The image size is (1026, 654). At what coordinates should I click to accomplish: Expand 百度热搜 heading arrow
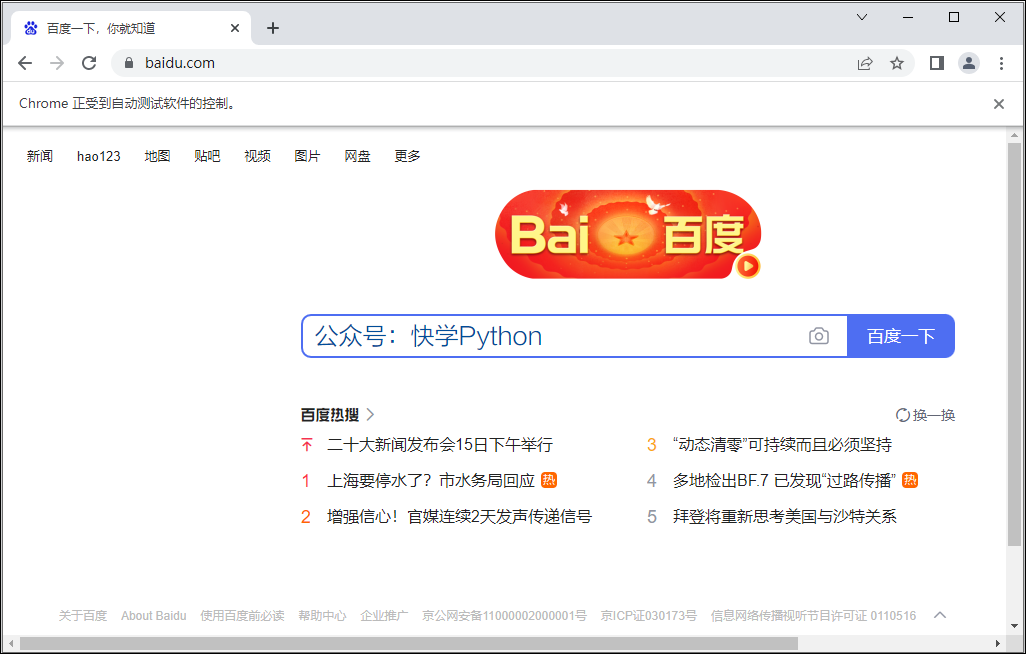[x=370, y=414]
